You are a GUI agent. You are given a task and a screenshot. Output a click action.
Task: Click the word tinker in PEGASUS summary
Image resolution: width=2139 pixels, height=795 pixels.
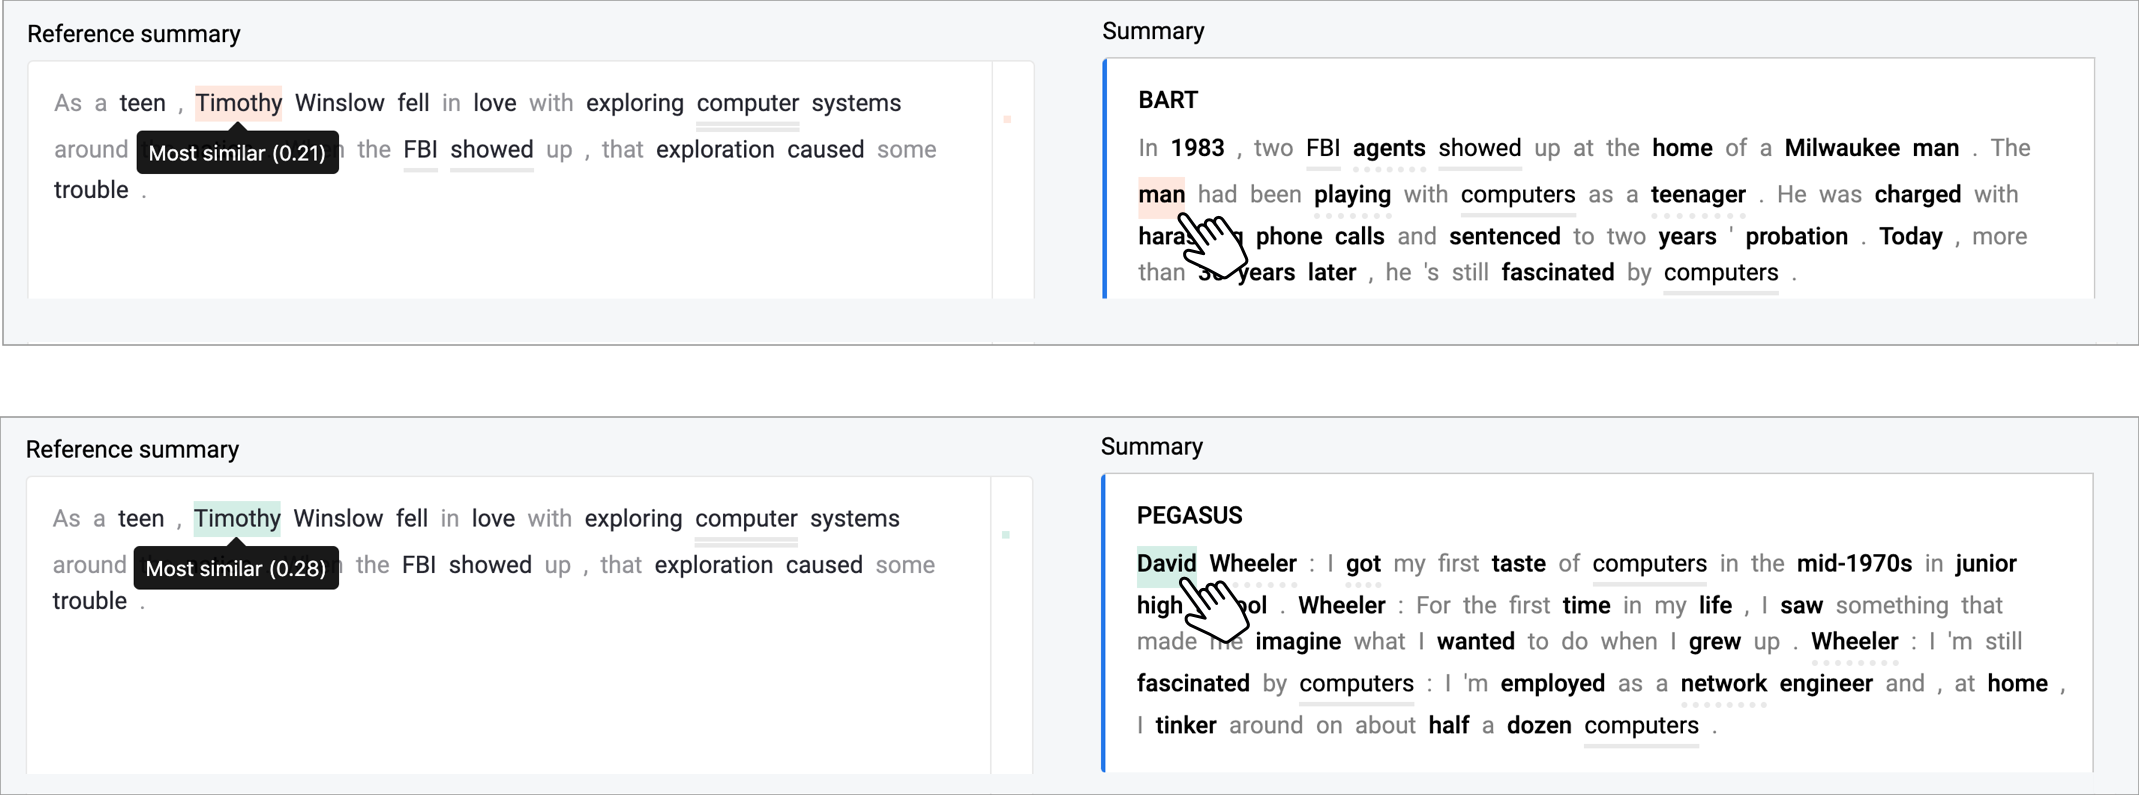(x=1185, y=726)
